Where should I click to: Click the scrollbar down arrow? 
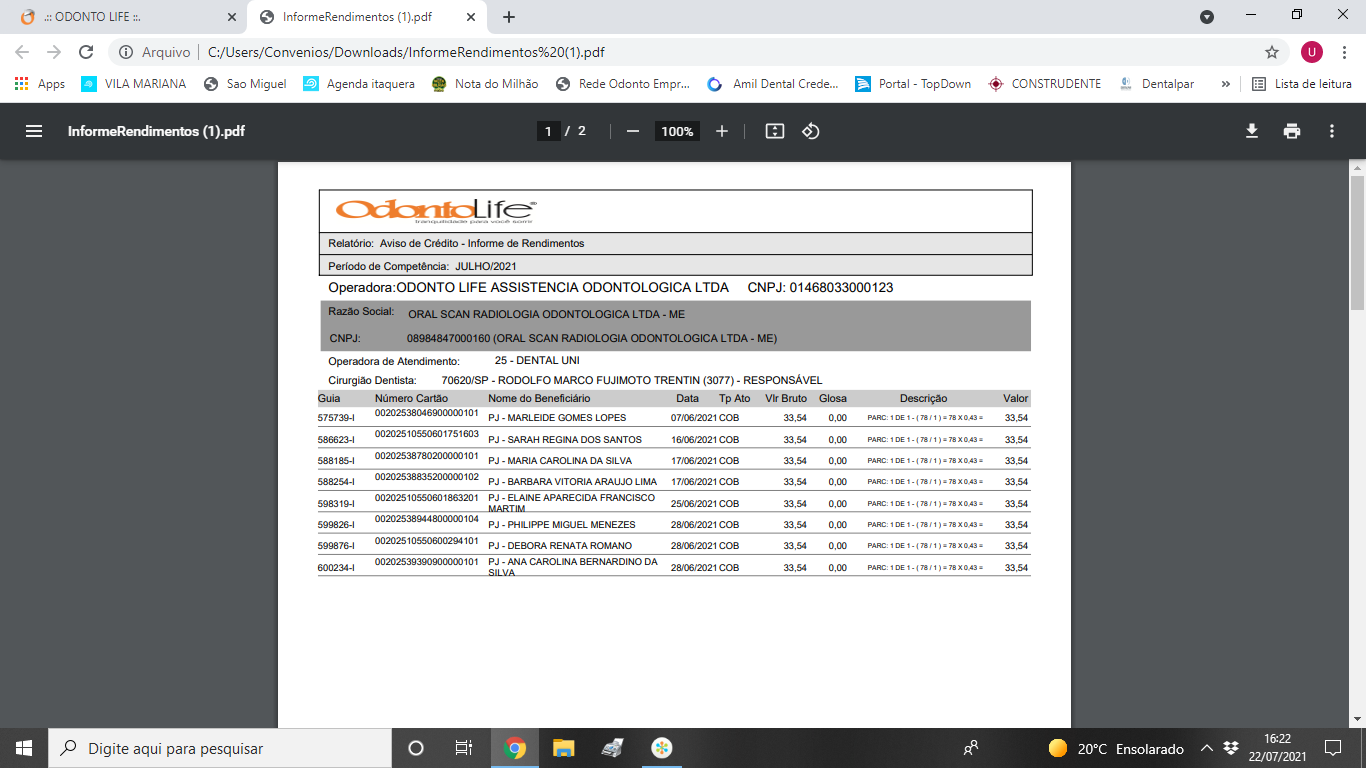pos(1357,719)
